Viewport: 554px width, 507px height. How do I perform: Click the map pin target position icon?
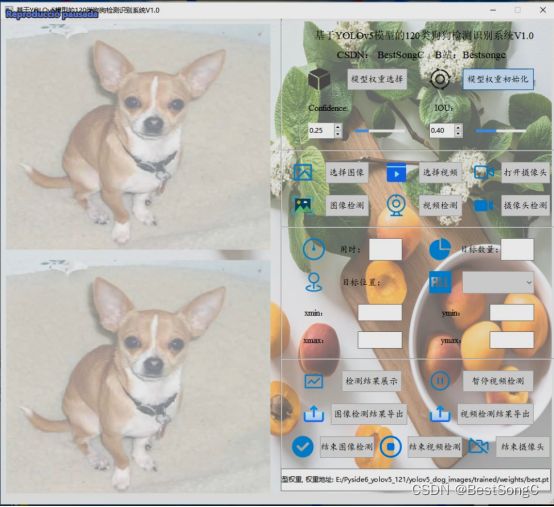tap(314, 282)
